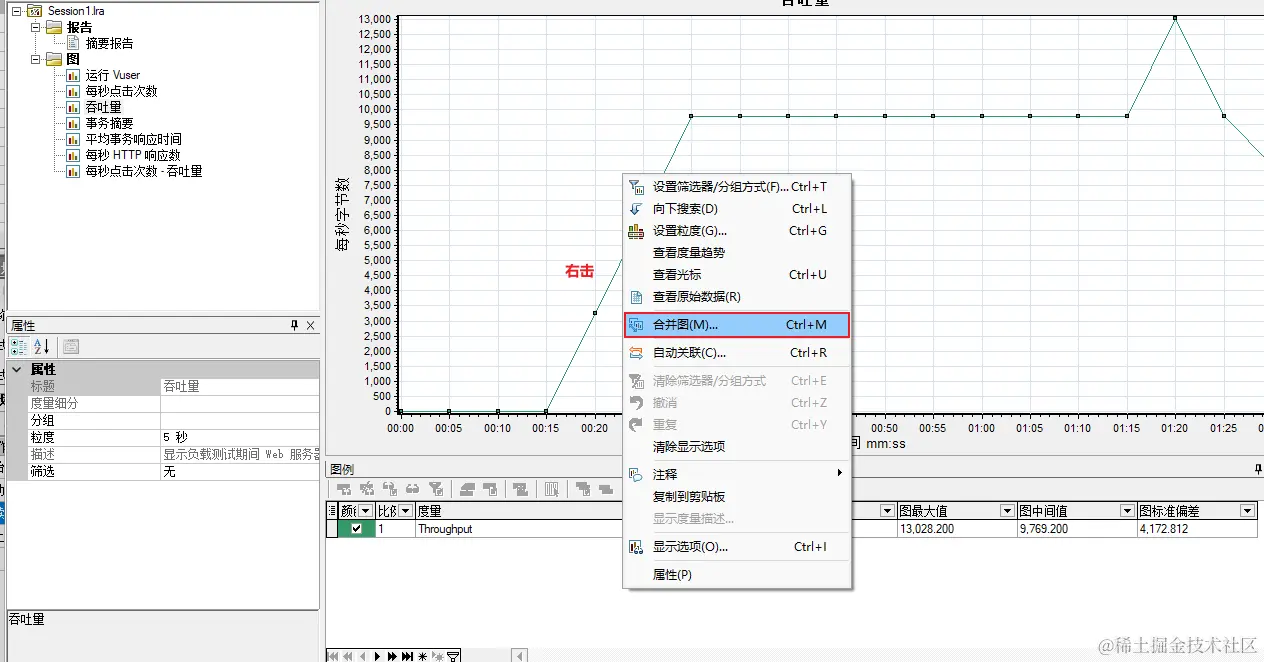
Task: Open the 比例 column dropdown
Action: (x=405, y=511)
